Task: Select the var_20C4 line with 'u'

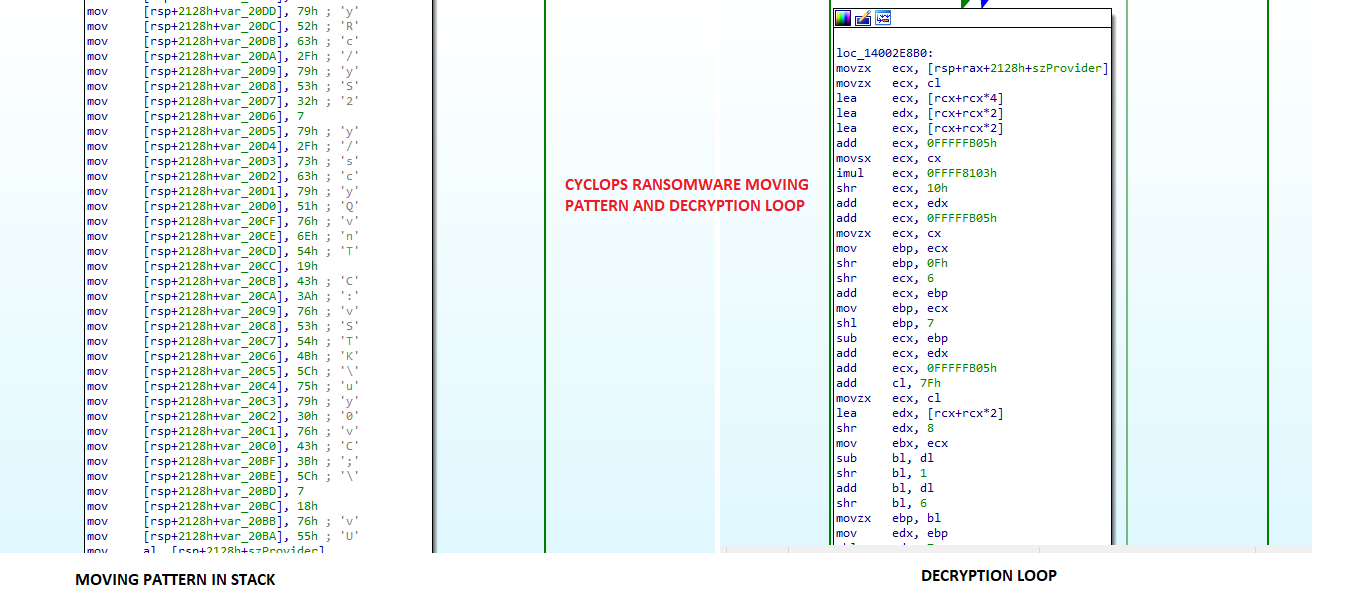Action: (x=223, y=386)
